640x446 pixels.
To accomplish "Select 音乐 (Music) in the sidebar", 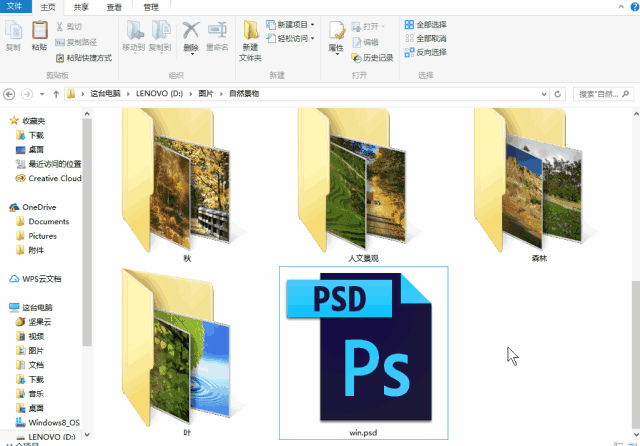I will coord(30,394).
